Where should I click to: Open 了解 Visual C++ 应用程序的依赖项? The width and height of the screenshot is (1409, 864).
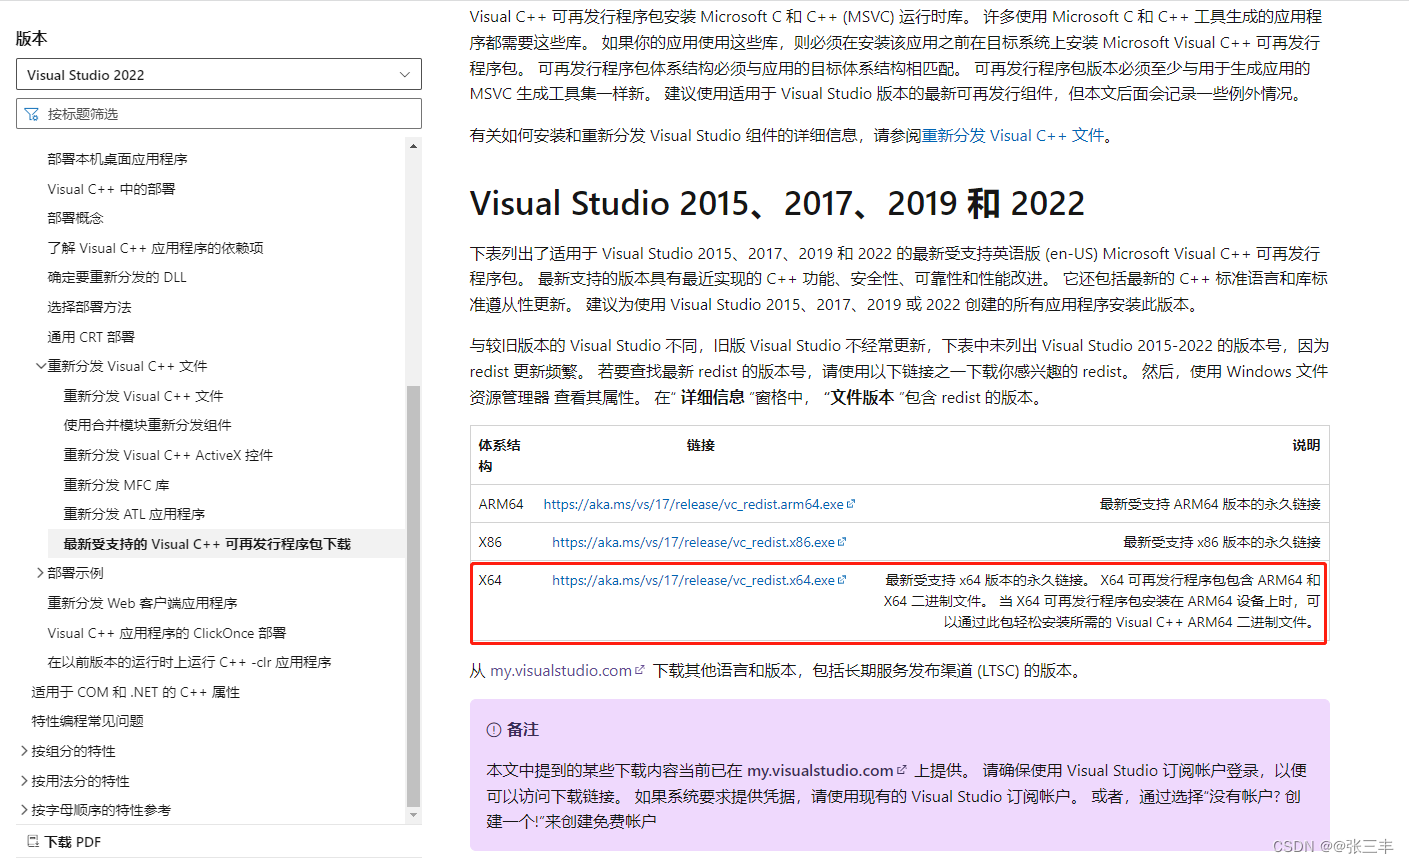pyautogui.click(x=155, y=248)
